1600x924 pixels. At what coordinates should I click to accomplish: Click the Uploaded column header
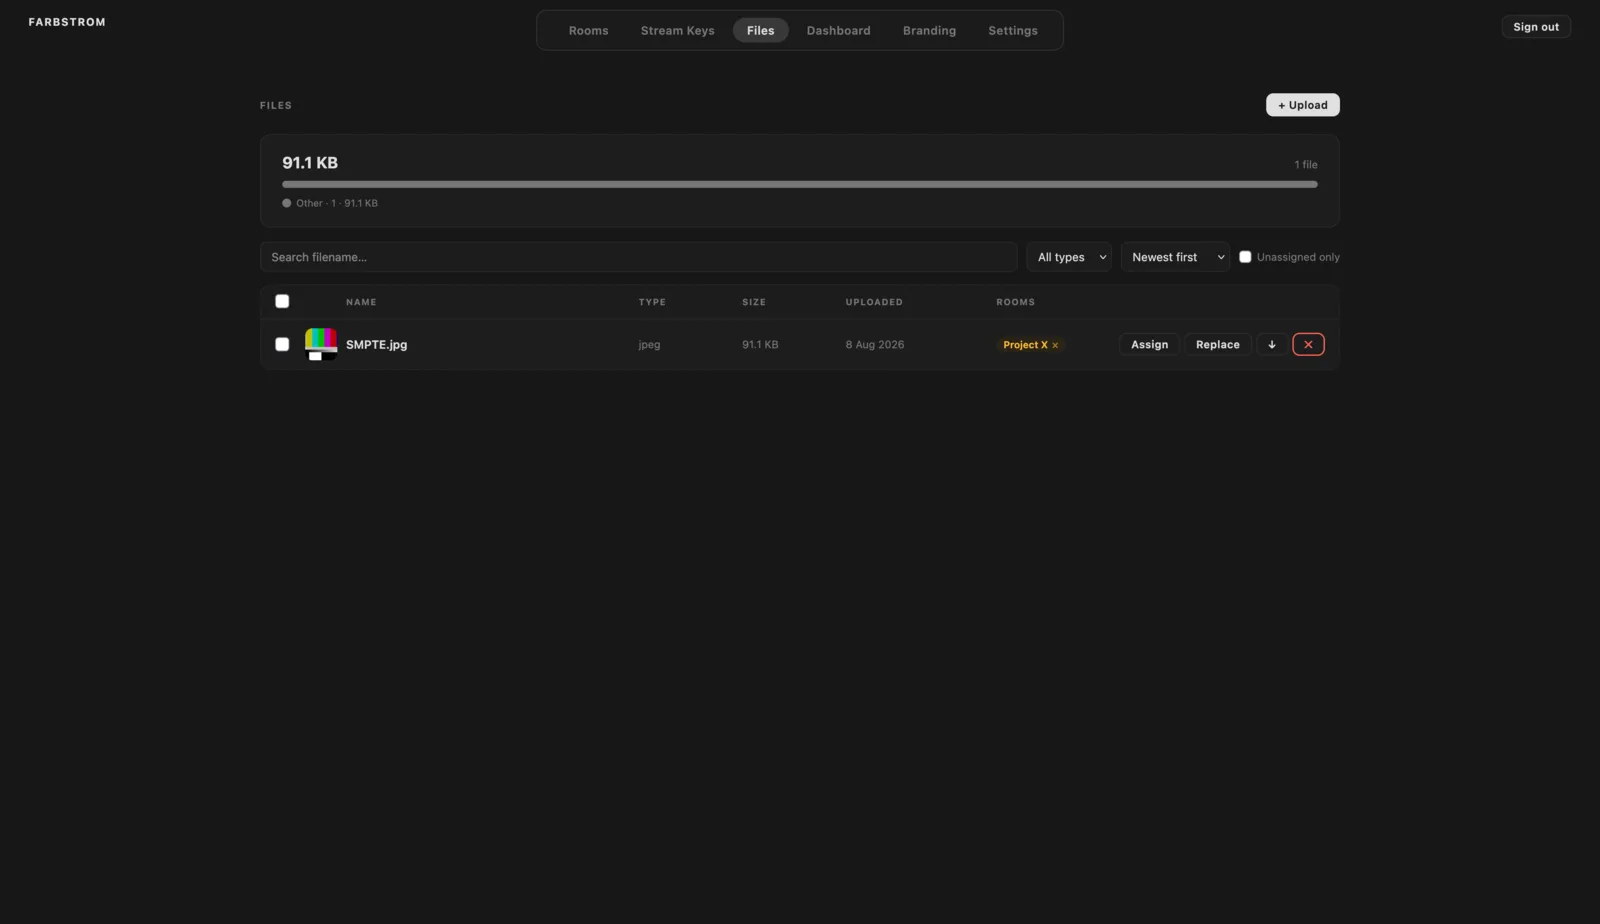874,302
